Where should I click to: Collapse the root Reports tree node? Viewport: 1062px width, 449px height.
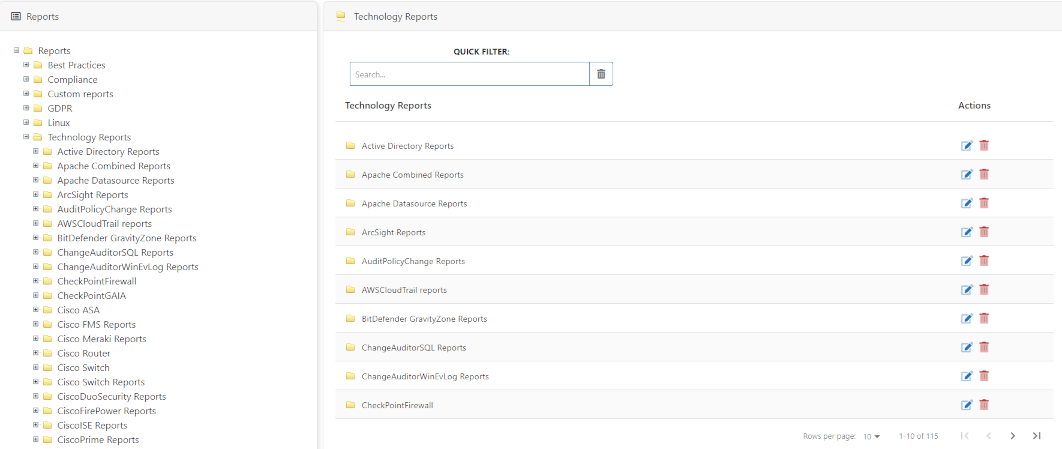pos(16,50)
